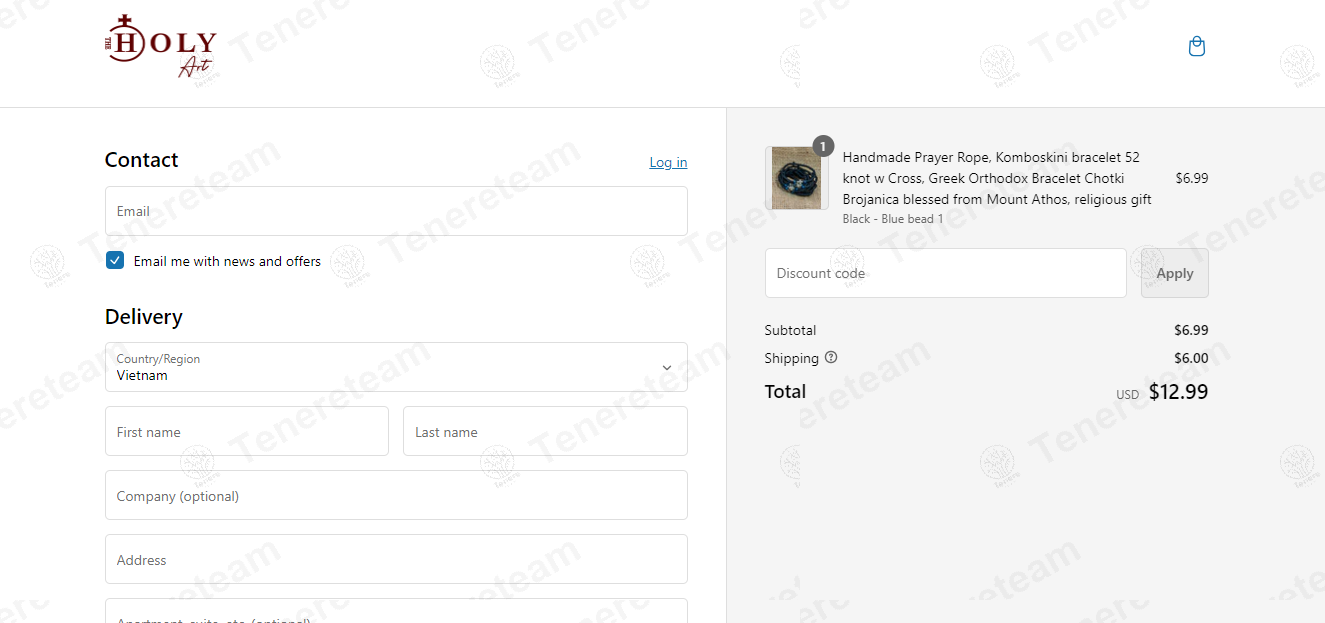The image size is (1325, 623).
Task: Click the Shipping help question mark icon
Action: (831, 358)
